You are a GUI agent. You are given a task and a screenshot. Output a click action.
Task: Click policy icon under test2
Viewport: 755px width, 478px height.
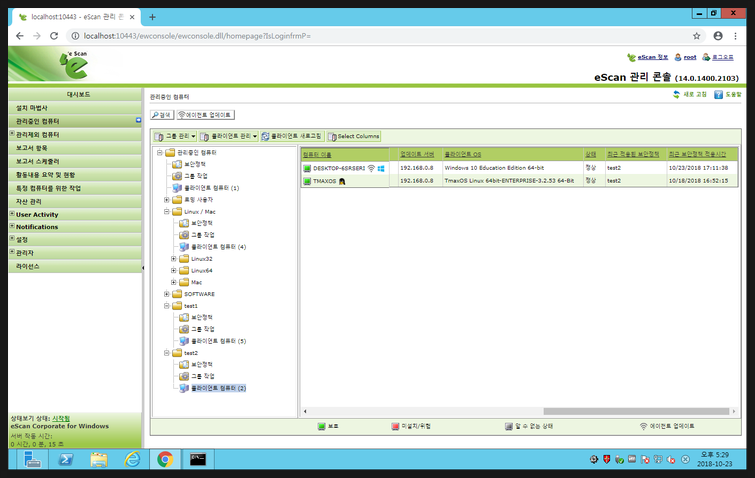click(184, 365)
